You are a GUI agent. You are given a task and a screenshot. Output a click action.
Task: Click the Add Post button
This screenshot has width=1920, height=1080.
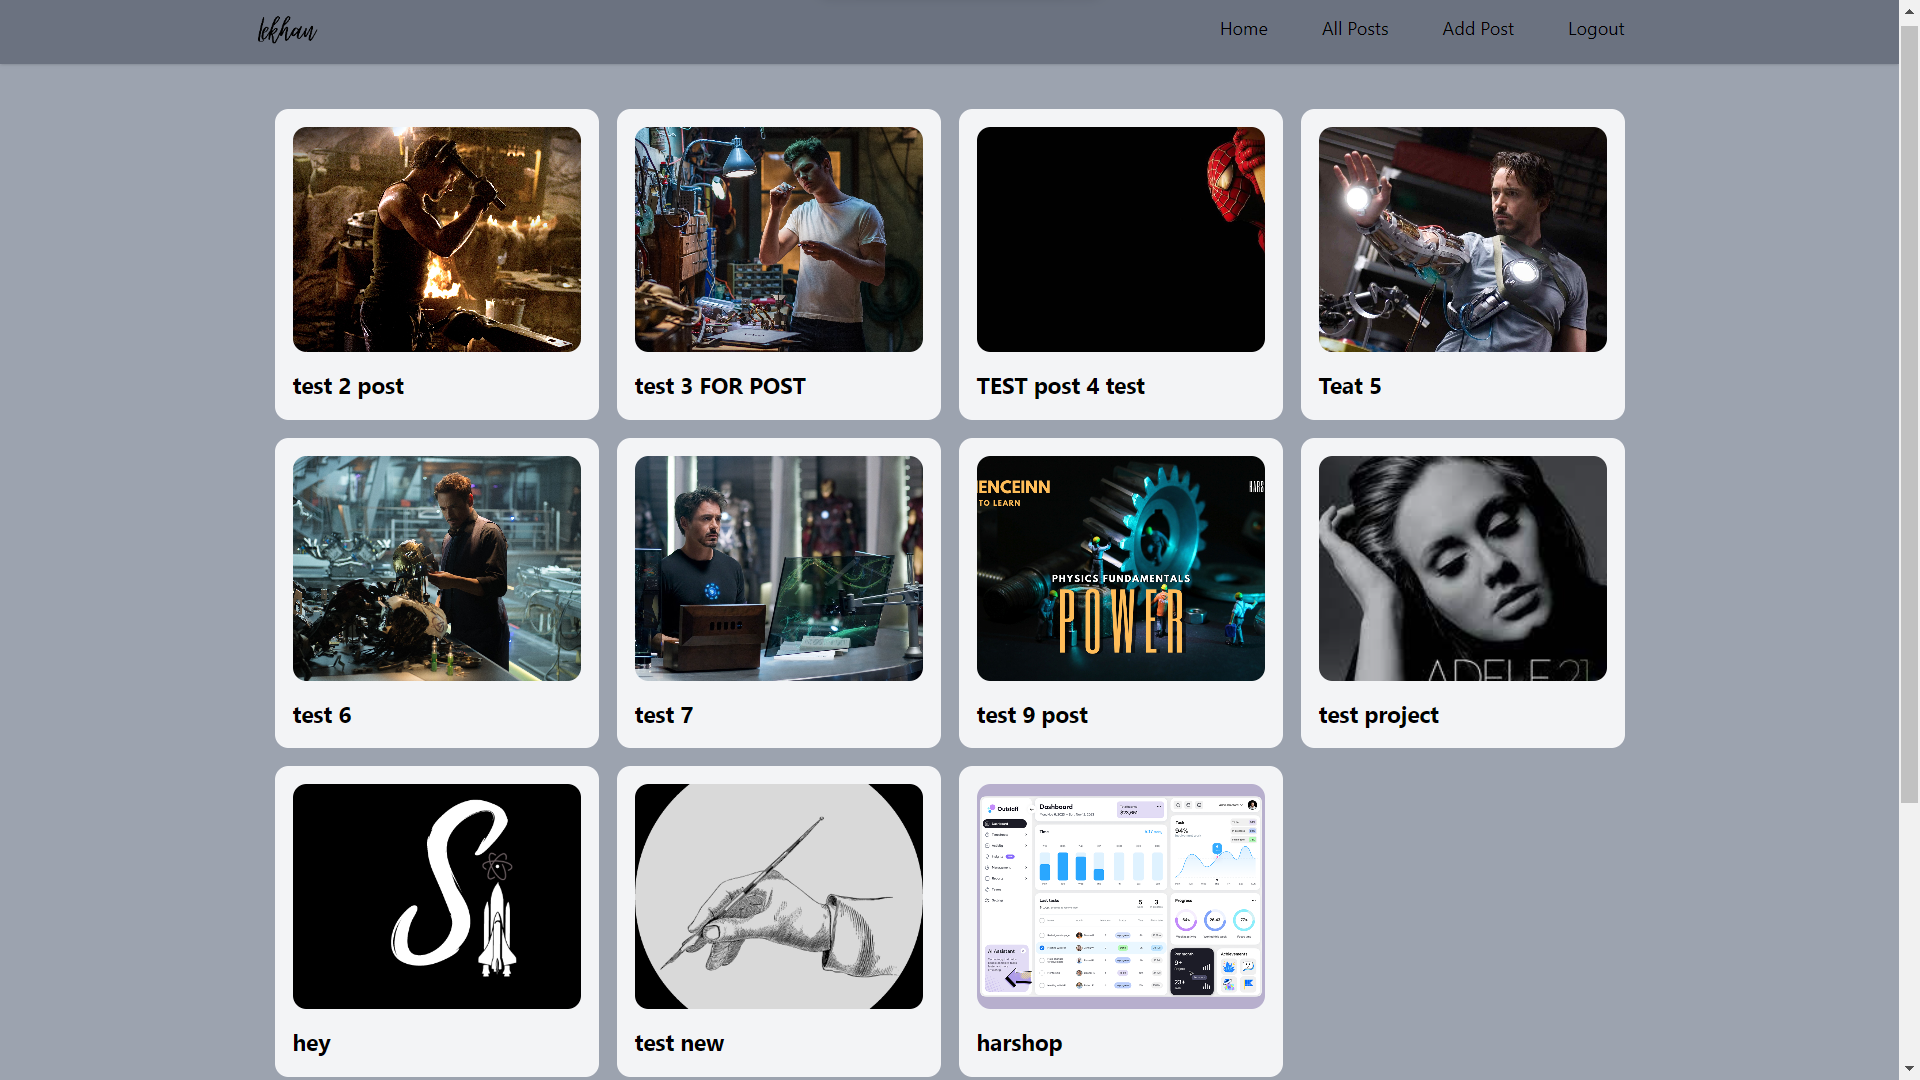pyautogui.click(x=1477, y=28)
